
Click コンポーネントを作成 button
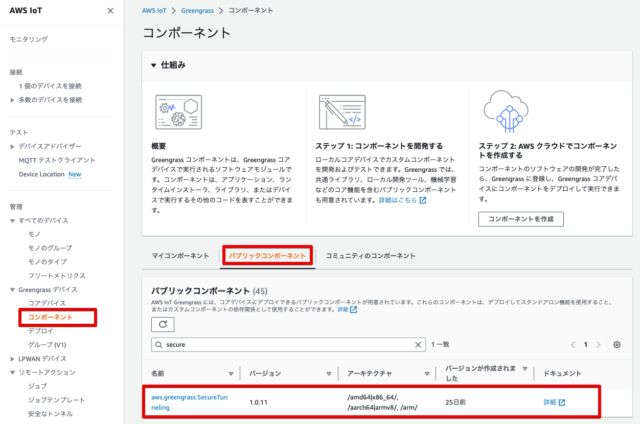(521, 219)
